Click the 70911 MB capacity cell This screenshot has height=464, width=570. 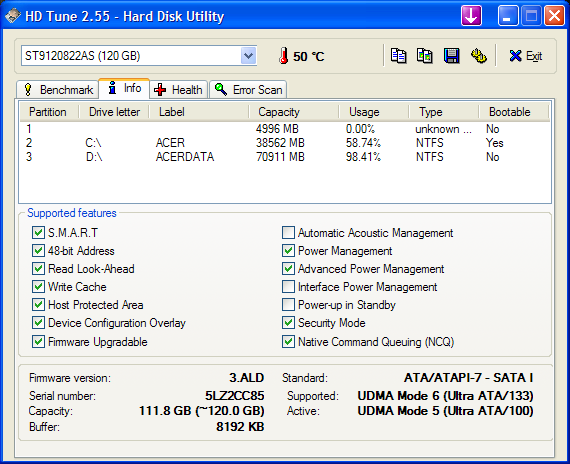click(x=280, y=157)
